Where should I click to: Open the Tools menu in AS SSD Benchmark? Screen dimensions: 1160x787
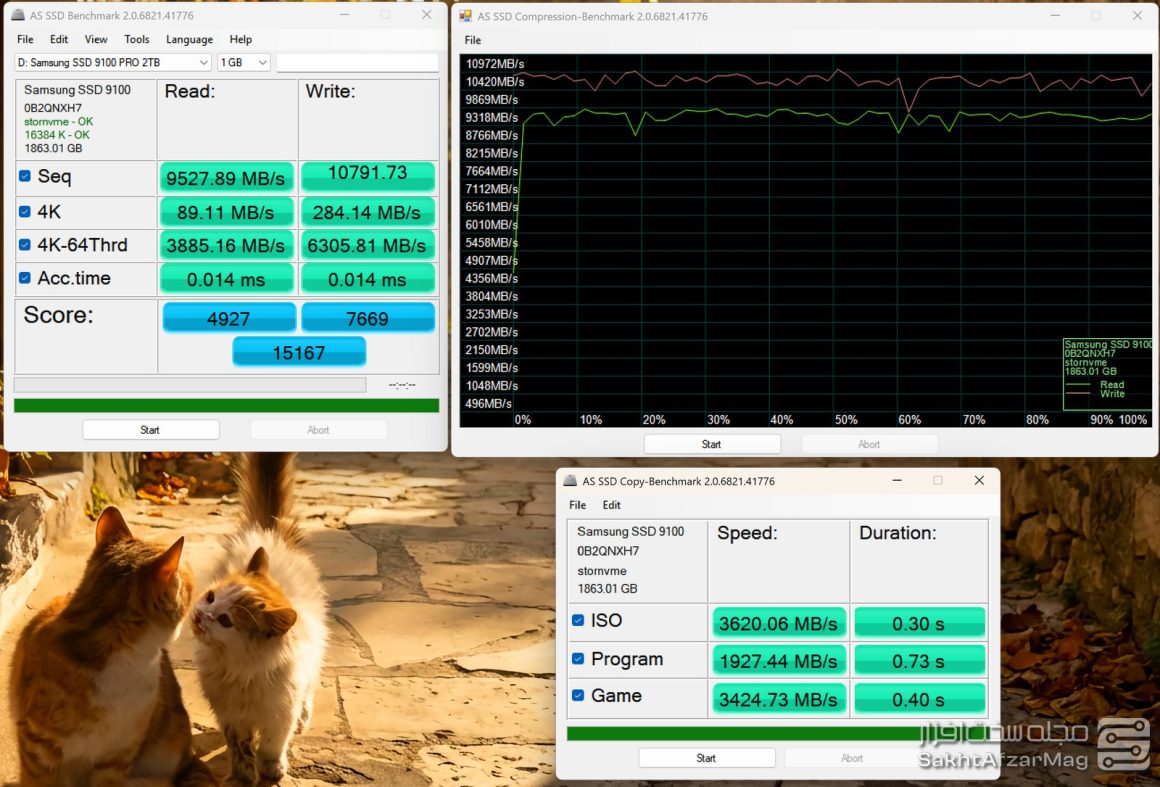click(x=137, y=39)
